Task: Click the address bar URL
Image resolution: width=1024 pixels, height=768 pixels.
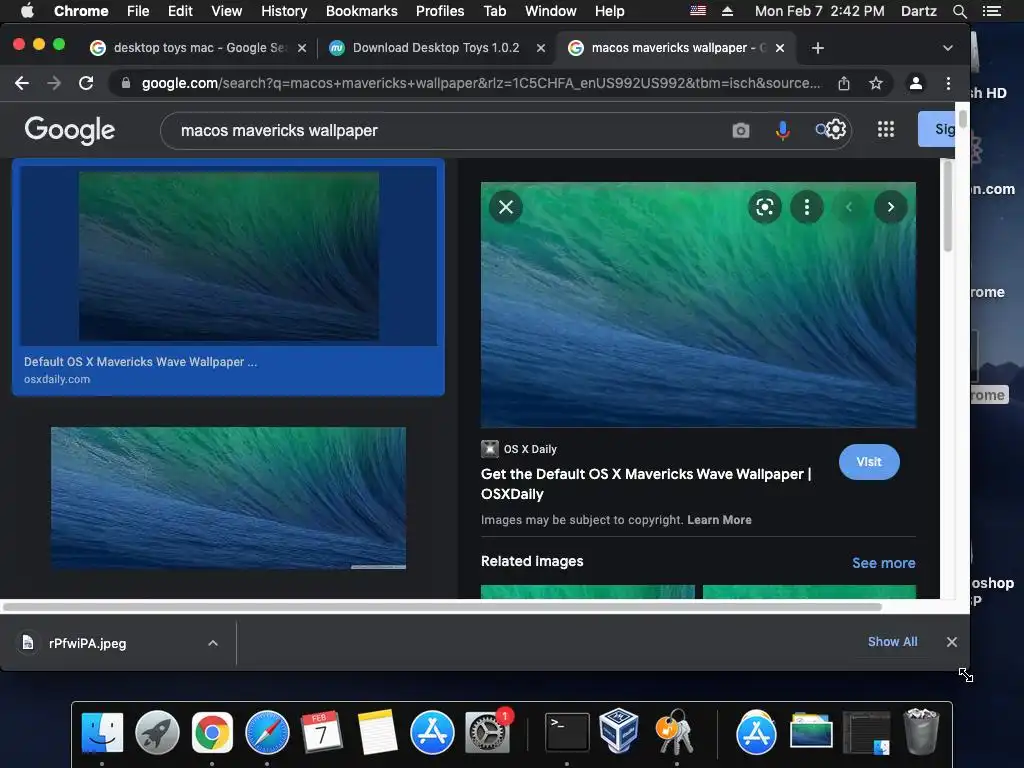Action: click(x=481, y=83)
